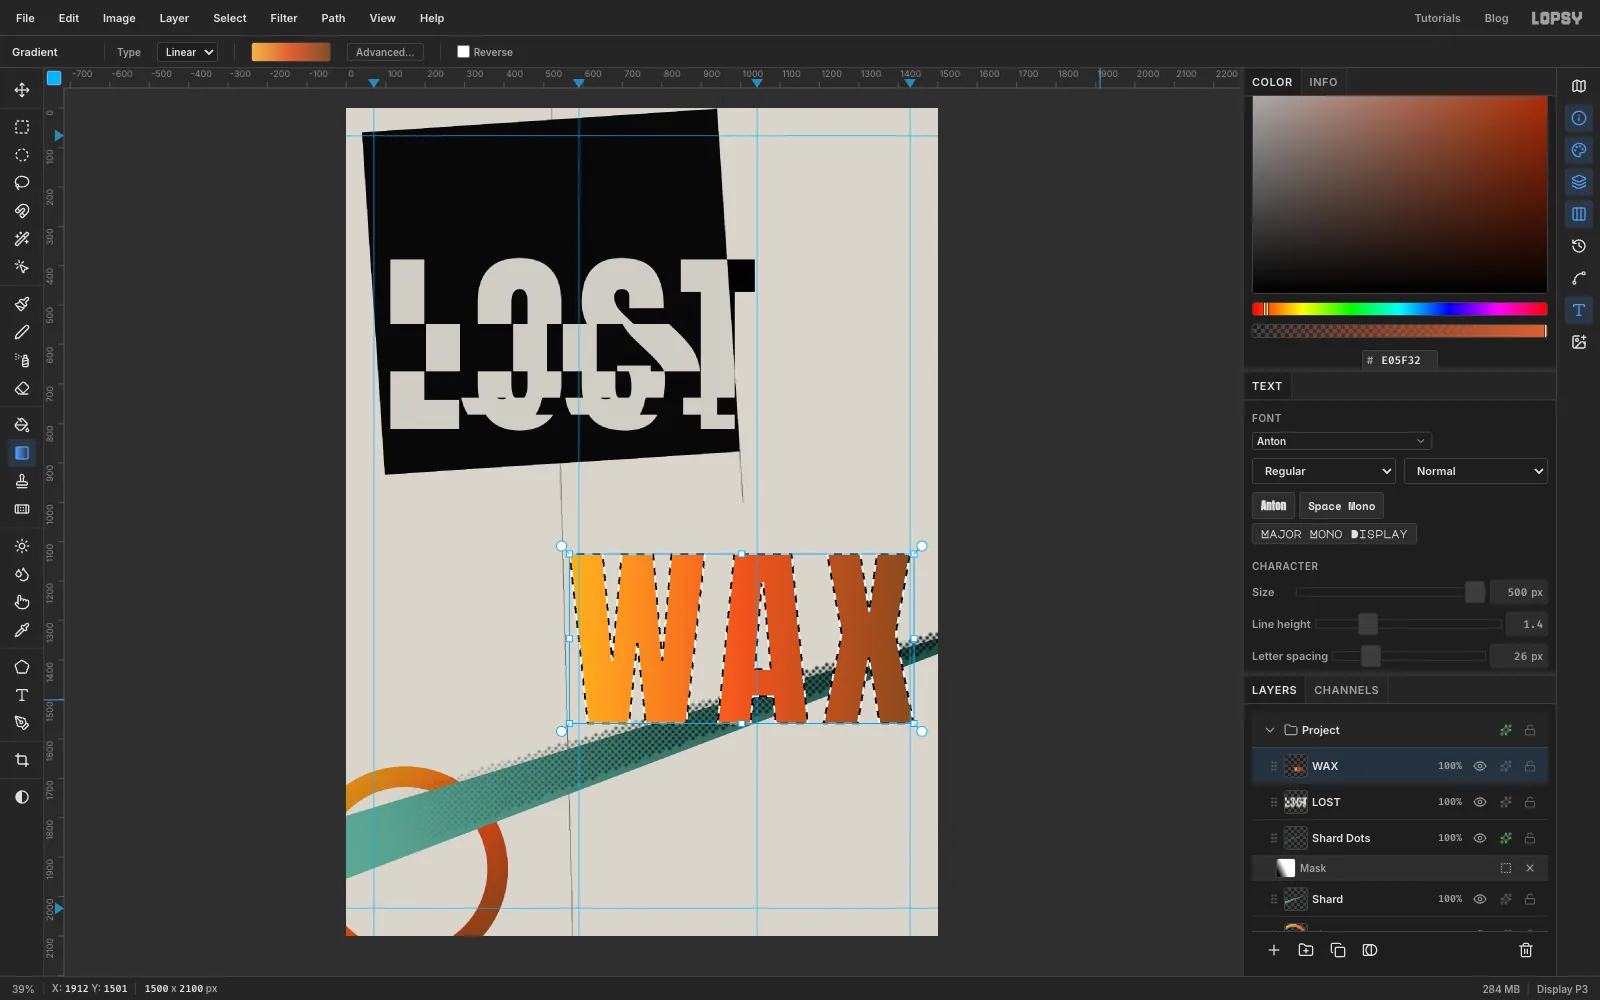Click the half-filled contrast circle tool
The height and width of the screenshot is (1000, 1600).
point(22,797)
